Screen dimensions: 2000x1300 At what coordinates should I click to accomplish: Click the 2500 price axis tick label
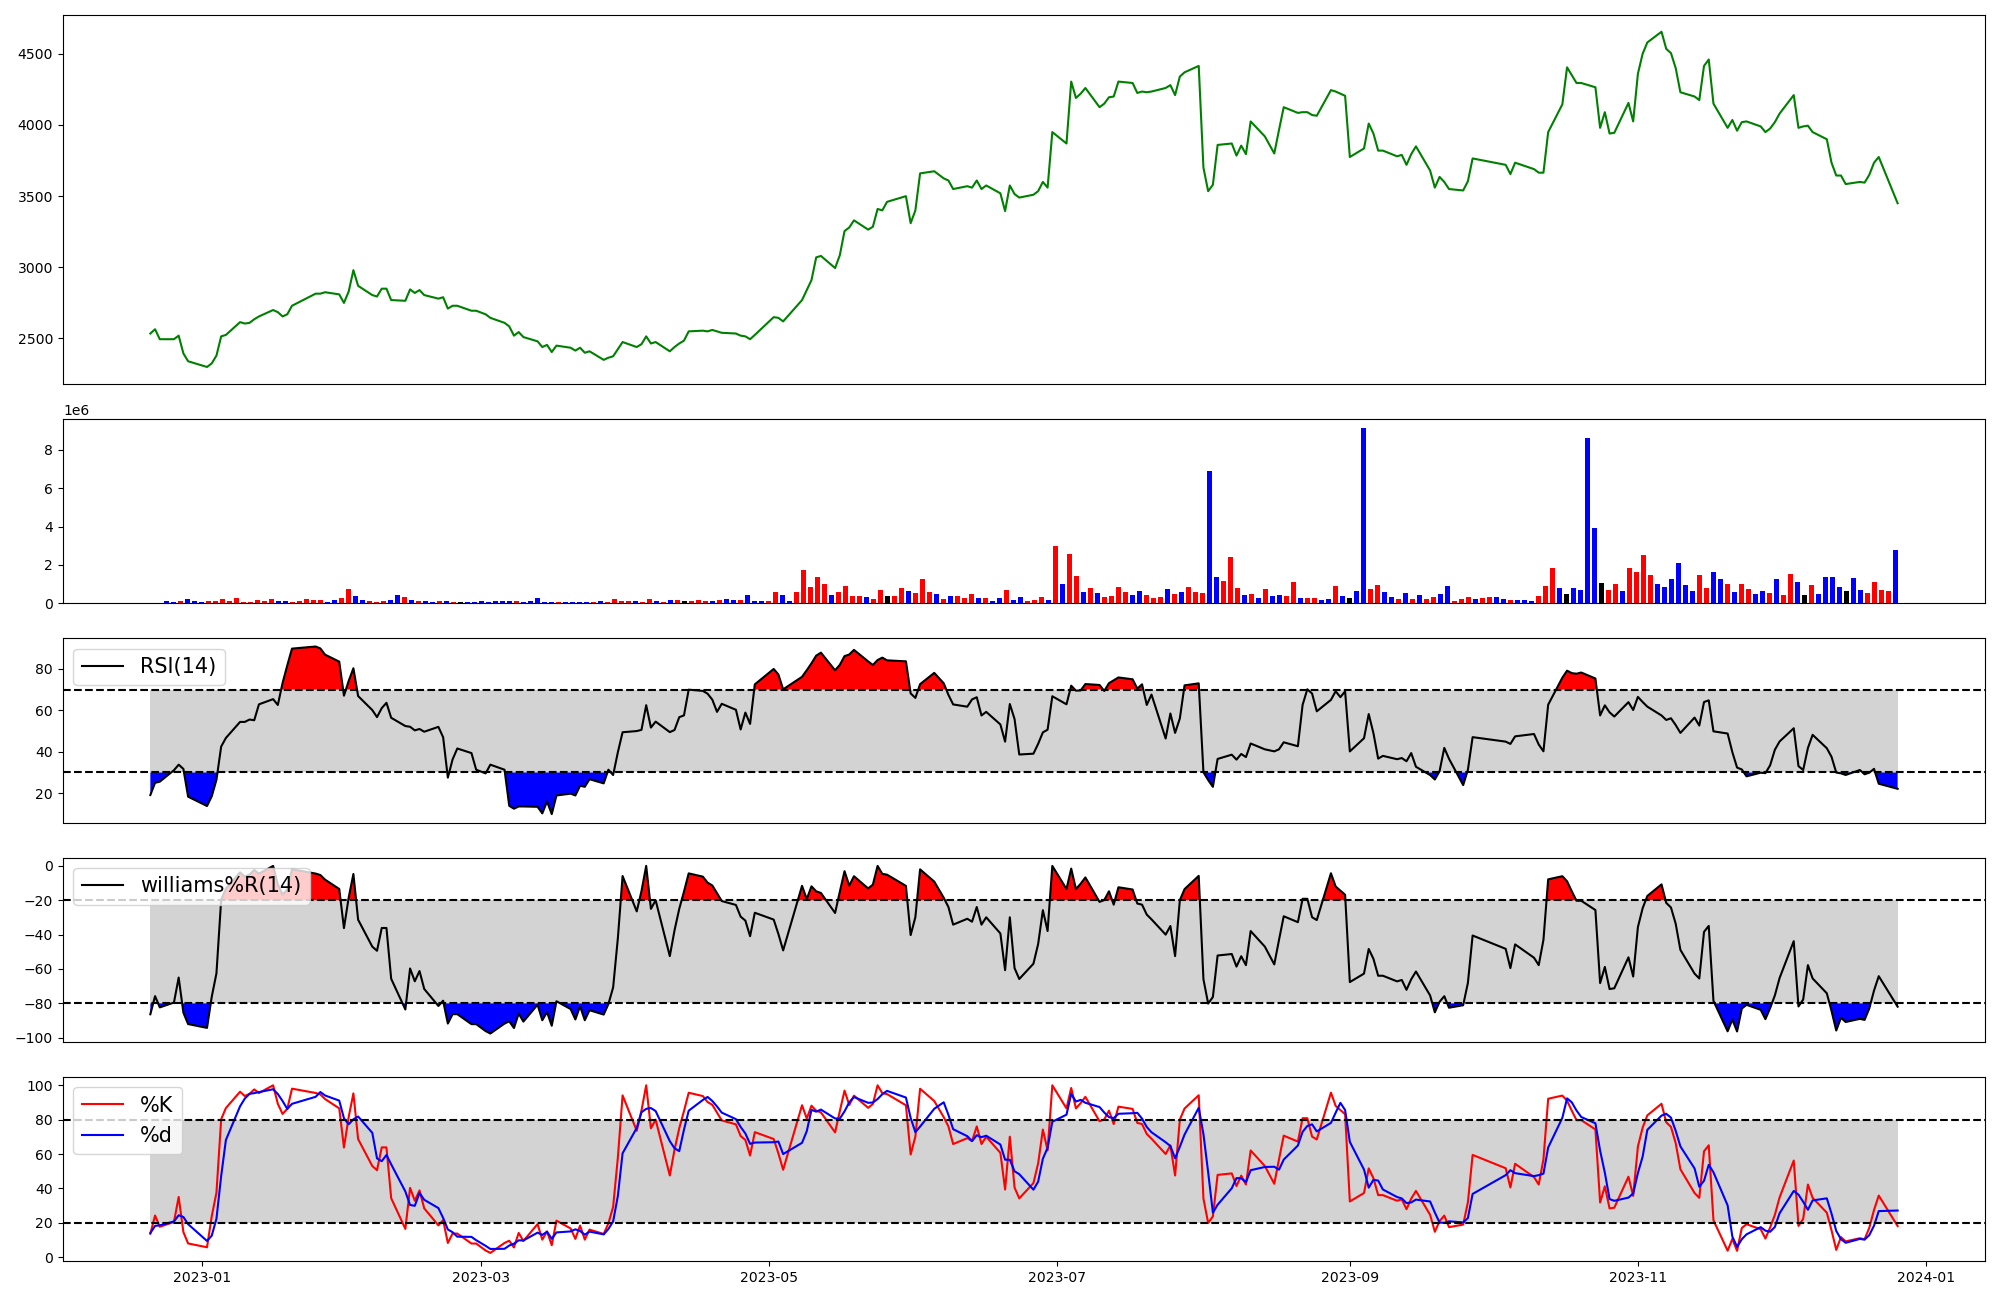coord(36,339)
